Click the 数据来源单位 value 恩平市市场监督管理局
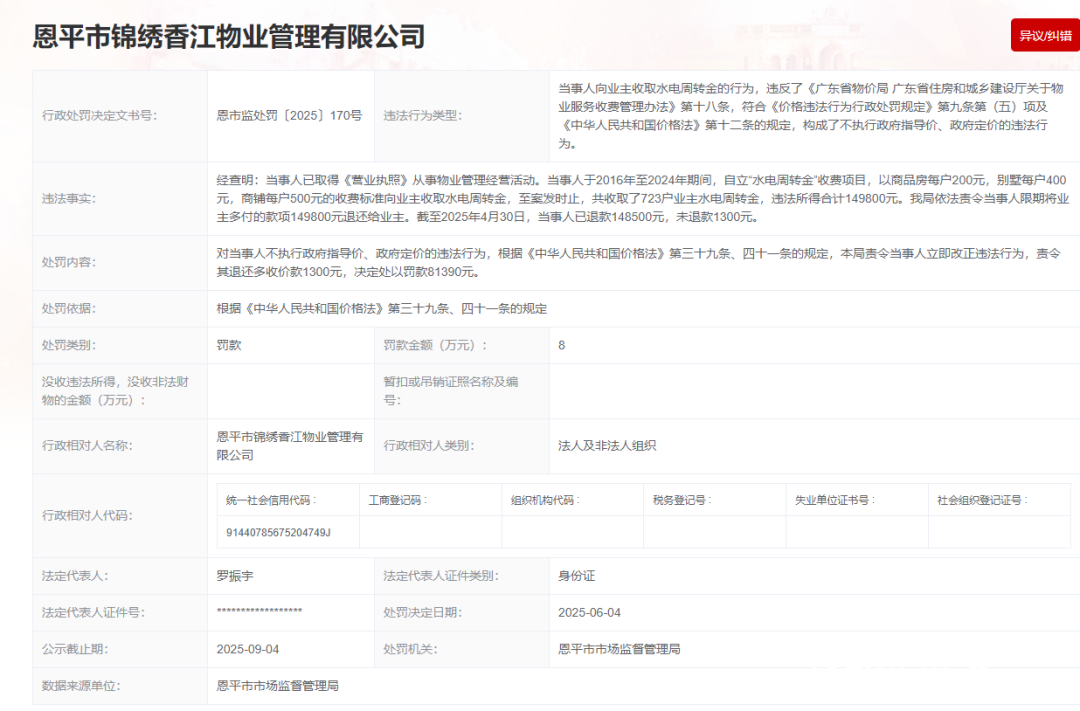Screen dimensions: 1080x711 click(278, 686)
